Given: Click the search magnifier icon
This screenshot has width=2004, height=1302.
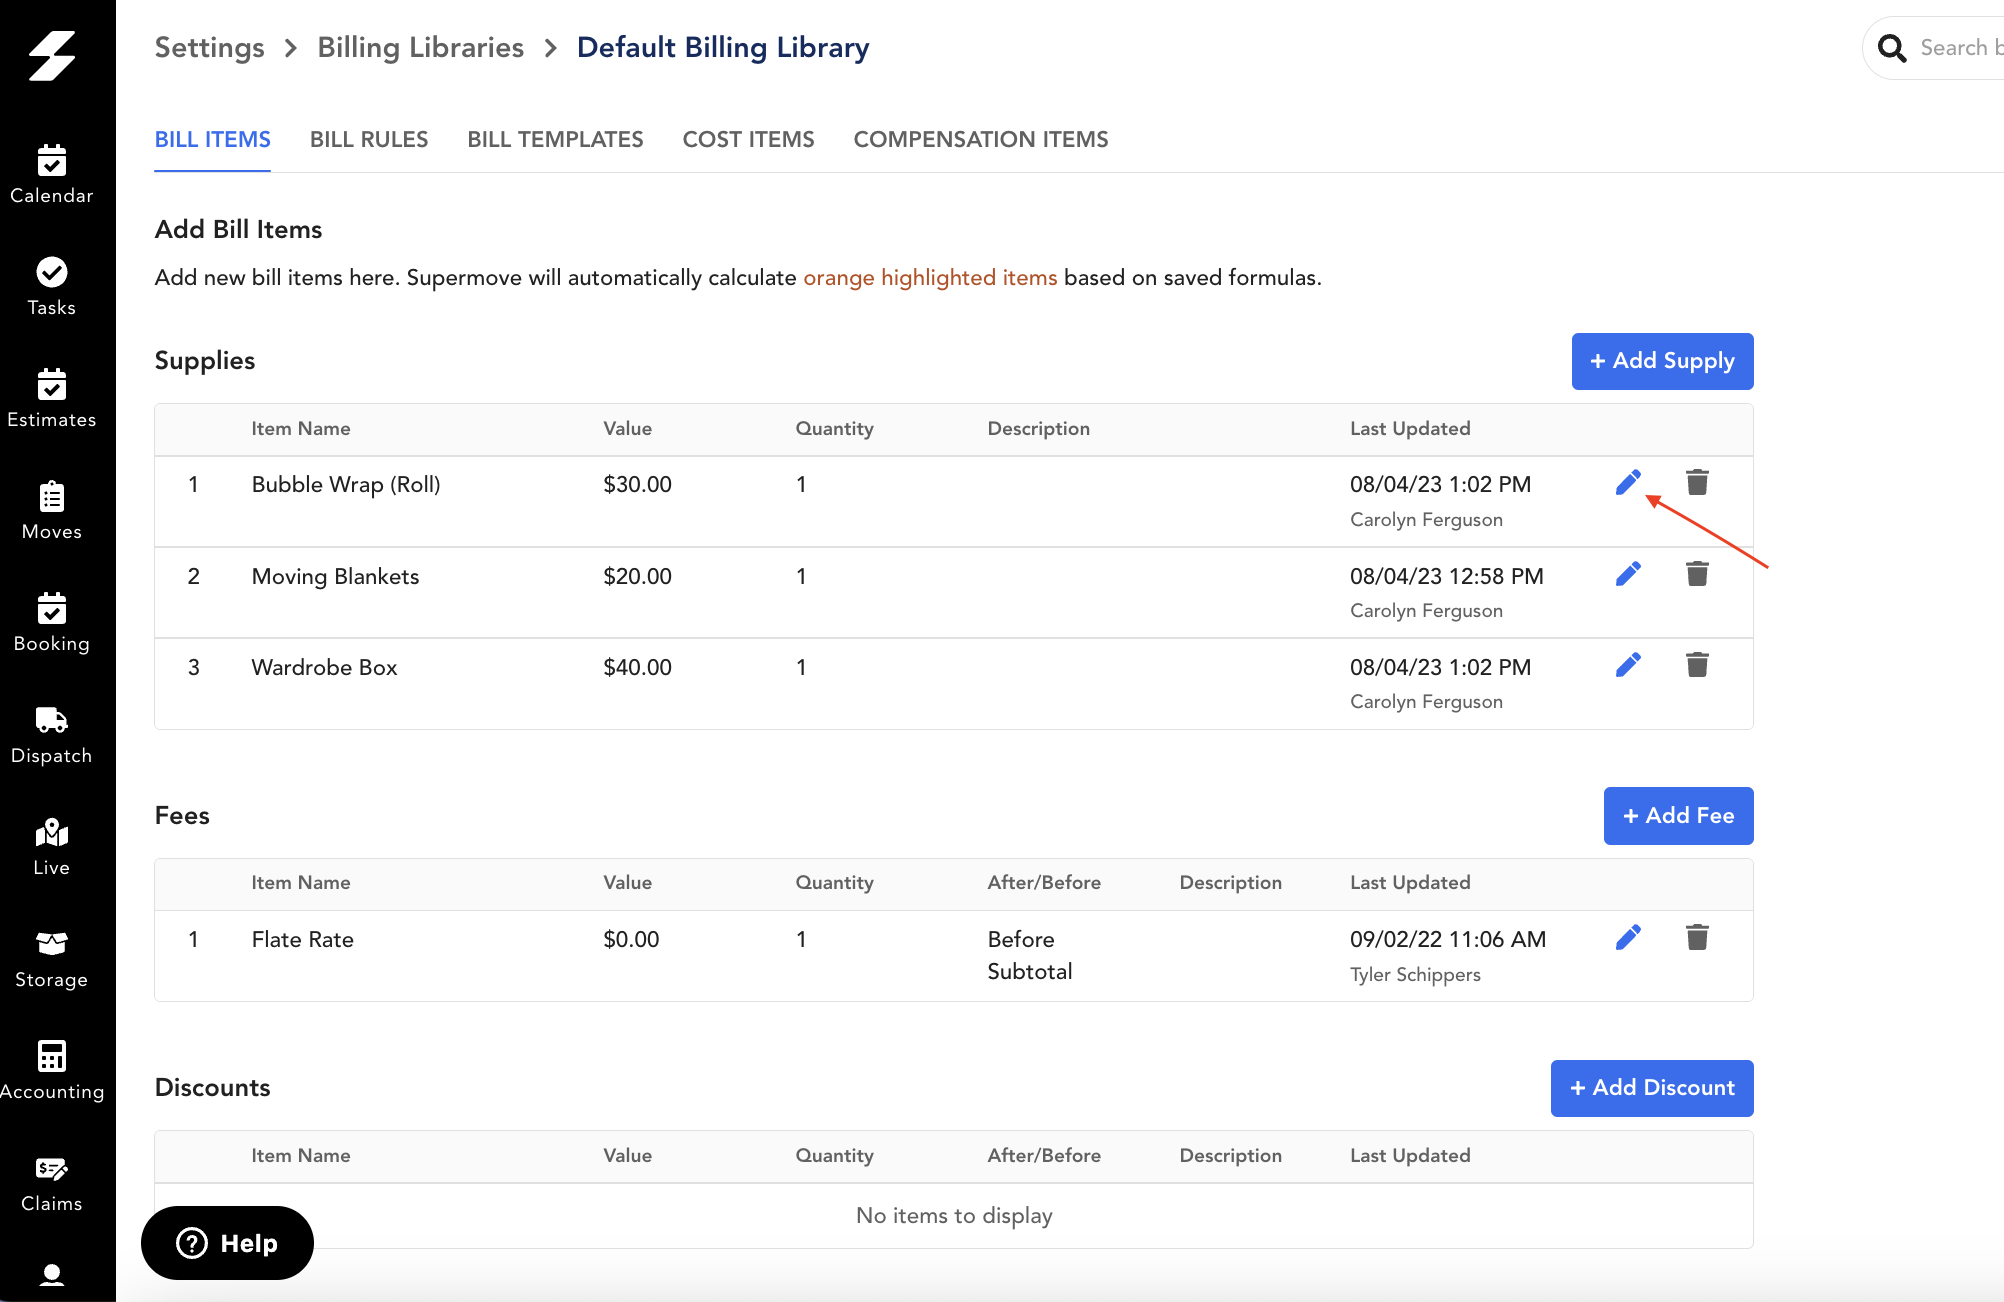Looking at the screenshot, I should point(1892,48).
